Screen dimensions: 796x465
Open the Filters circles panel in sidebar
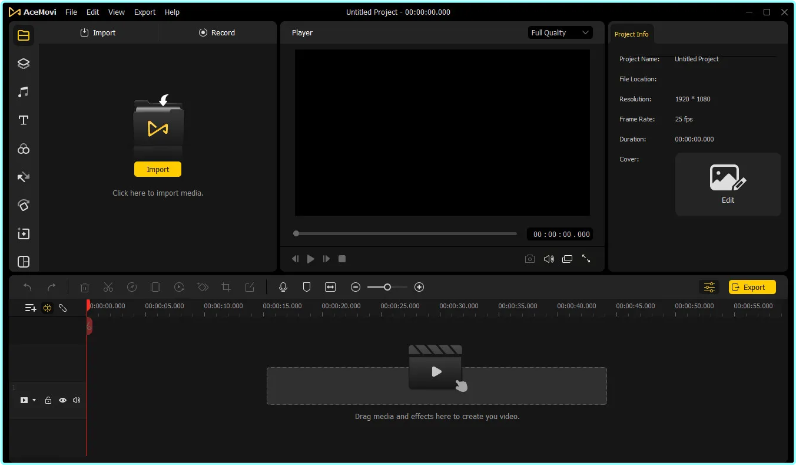tap(23, 149)
